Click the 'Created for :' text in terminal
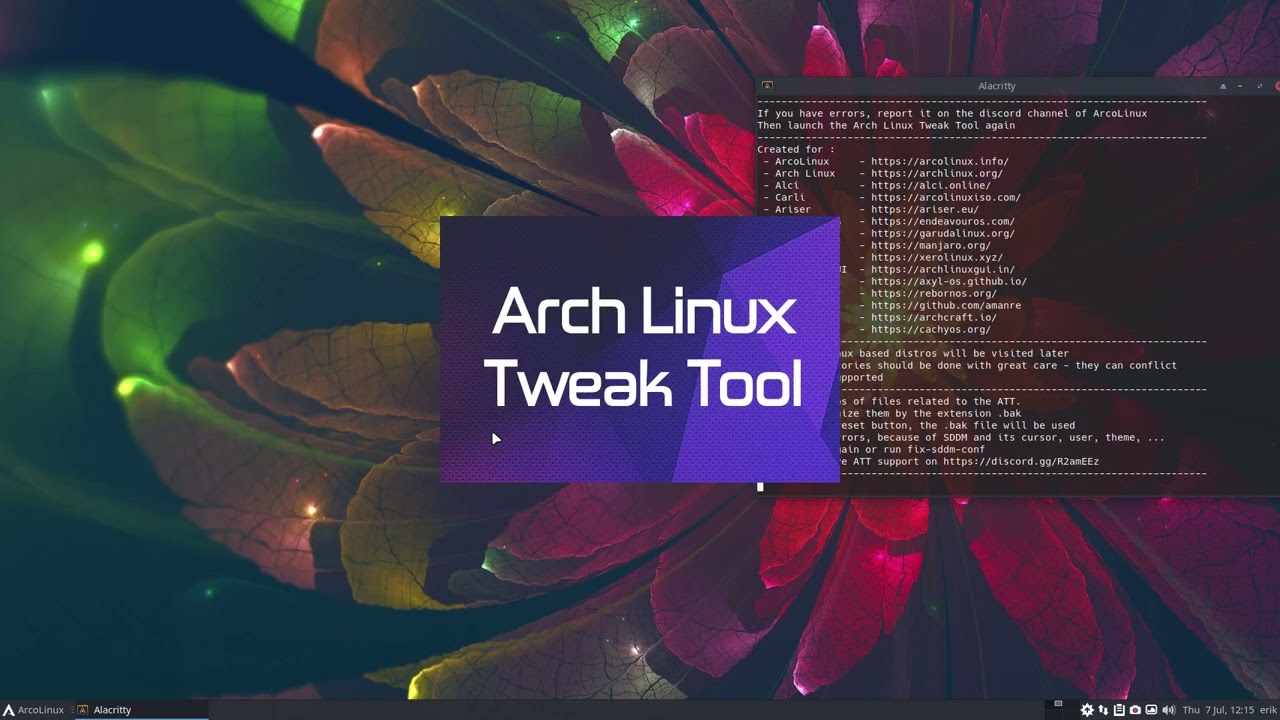The image size is (1280, 720). tap(796, 150)
